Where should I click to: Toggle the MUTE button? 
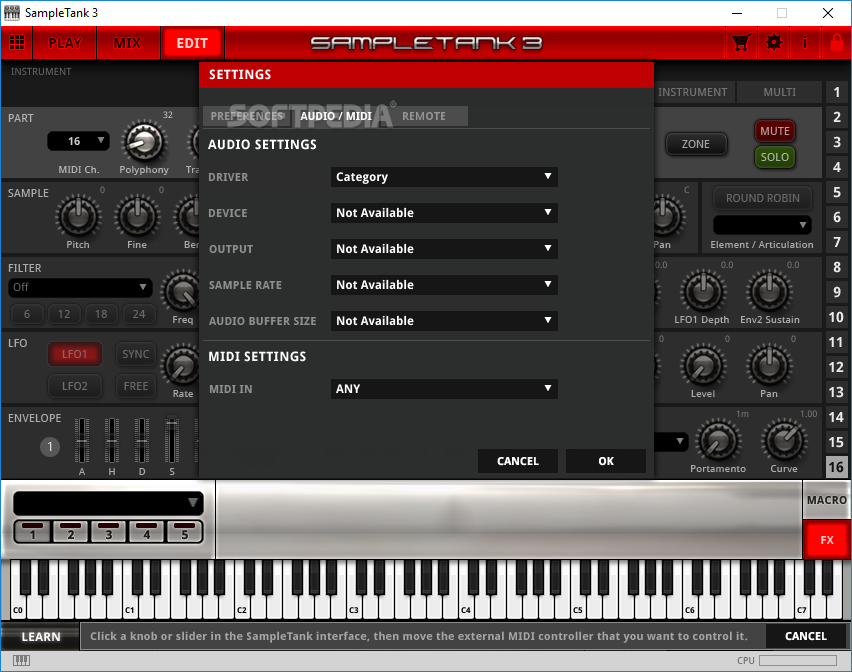(x=774, y=131)
